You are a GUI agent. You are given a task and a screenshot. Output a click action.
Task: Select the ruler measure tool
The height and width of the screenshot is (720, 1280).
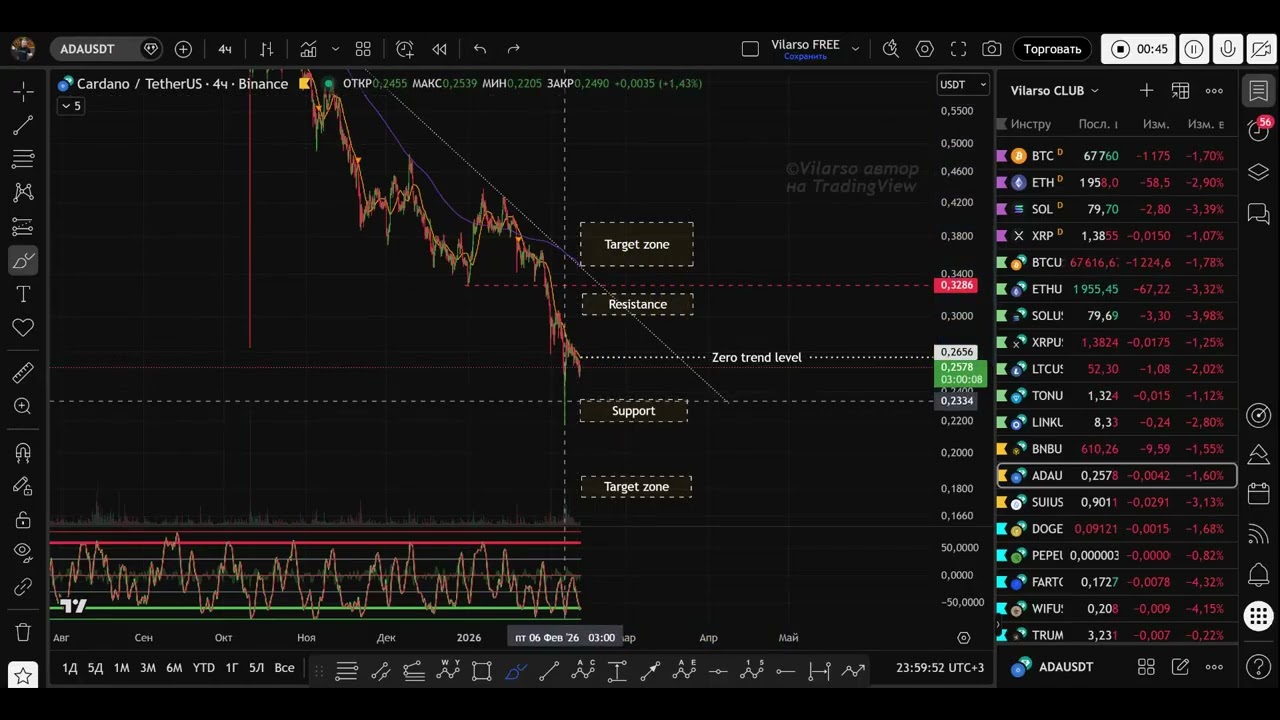point(23,373)
